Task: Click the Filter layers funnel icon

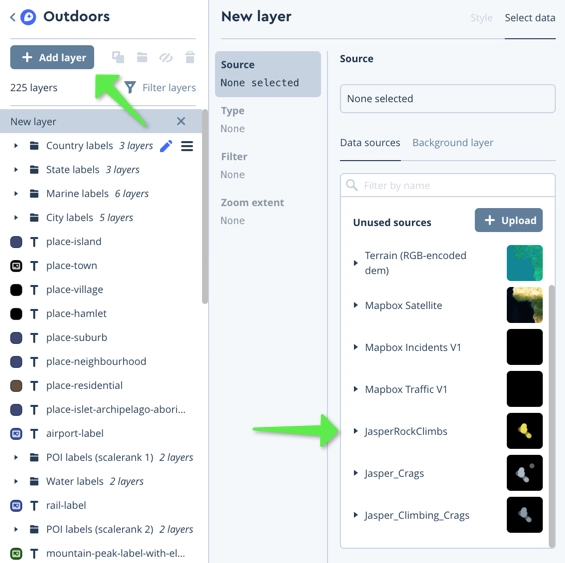Action: 130,88
